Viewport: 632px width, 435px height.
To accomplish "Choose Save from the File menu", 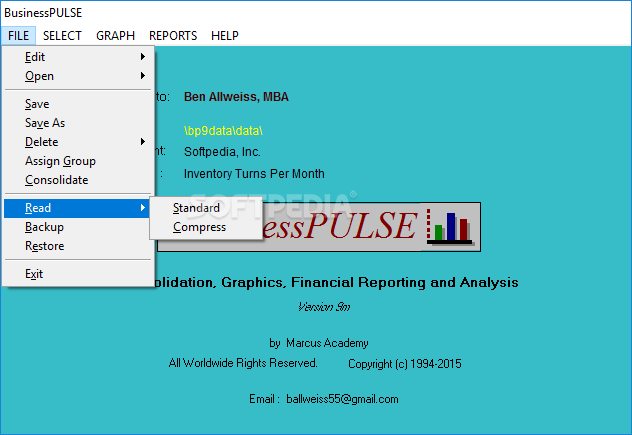I will pos(77,104).
